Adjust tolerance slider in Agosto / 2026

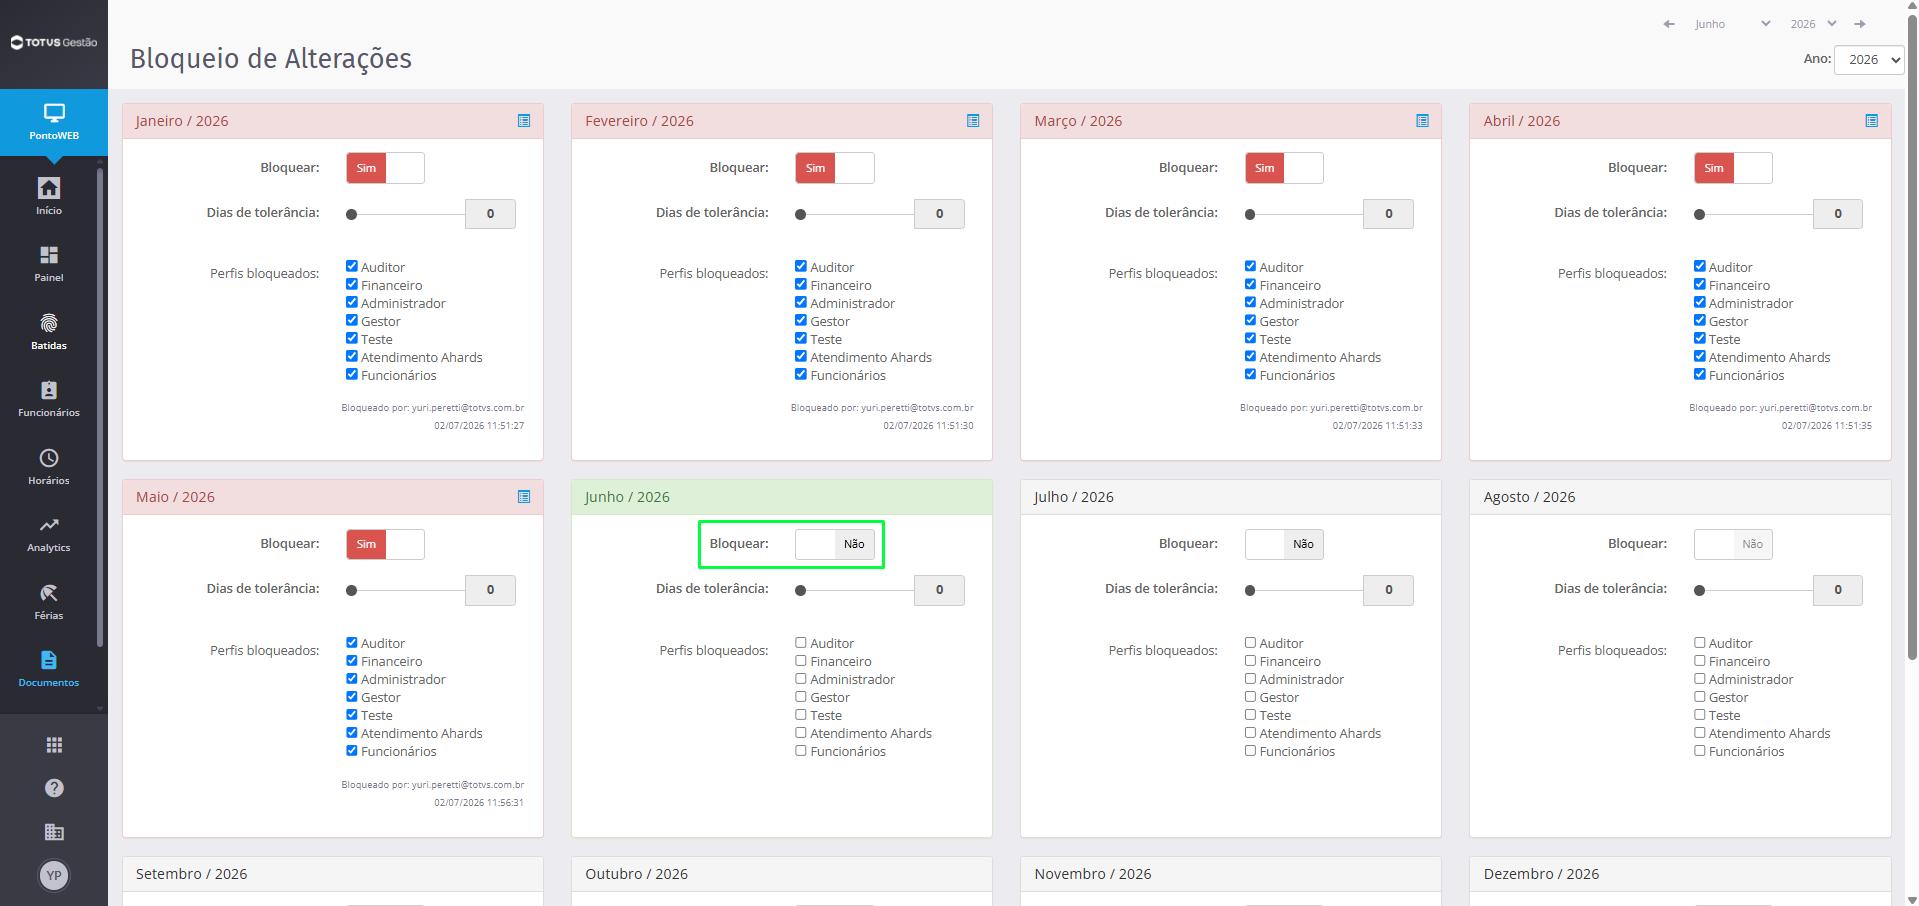click(1753, 590)
